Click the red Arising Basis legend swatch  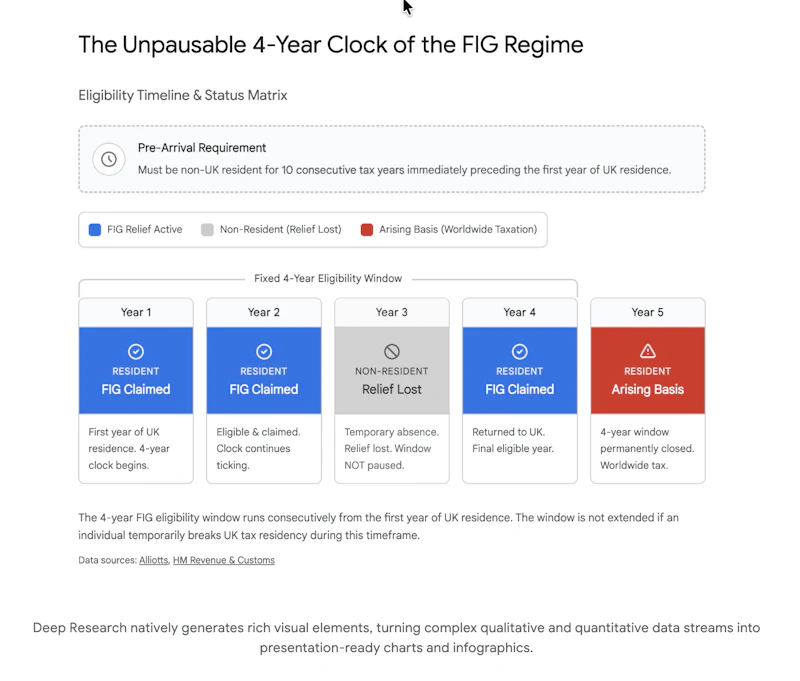(367, 230)
